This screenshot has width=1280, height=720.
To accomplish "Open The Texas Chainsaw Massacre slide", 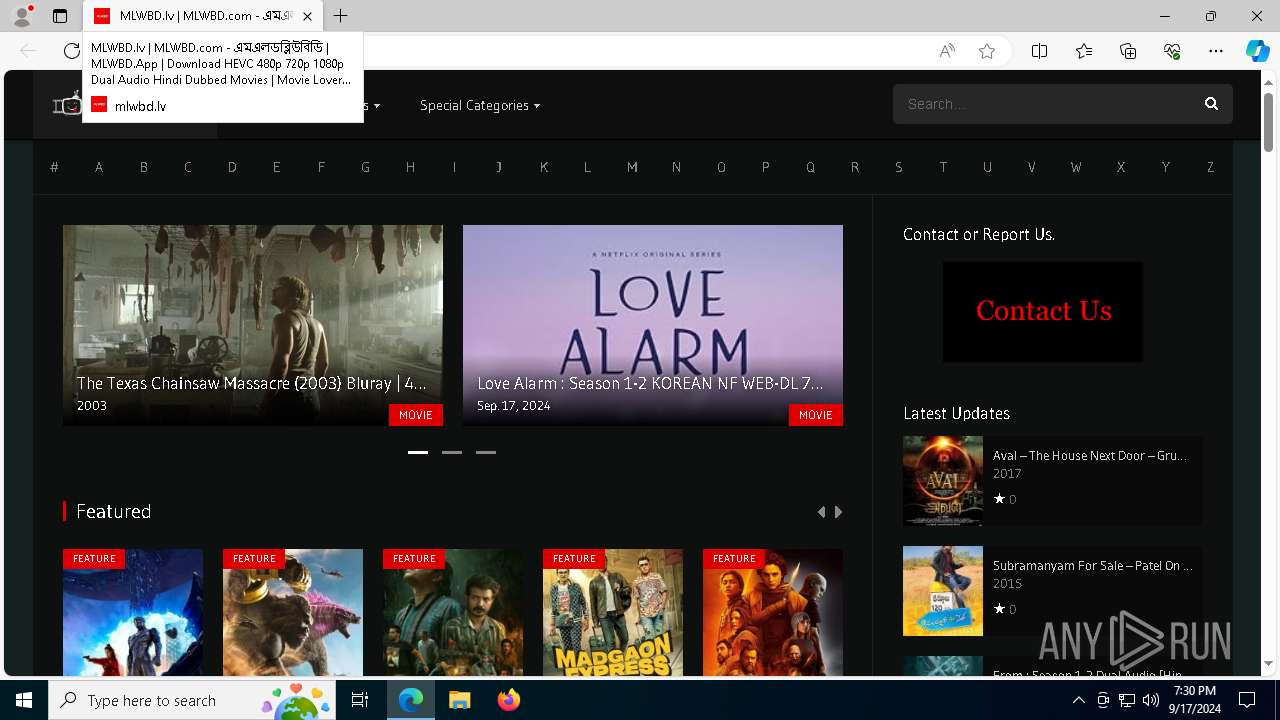I will [x=253, y=325].
